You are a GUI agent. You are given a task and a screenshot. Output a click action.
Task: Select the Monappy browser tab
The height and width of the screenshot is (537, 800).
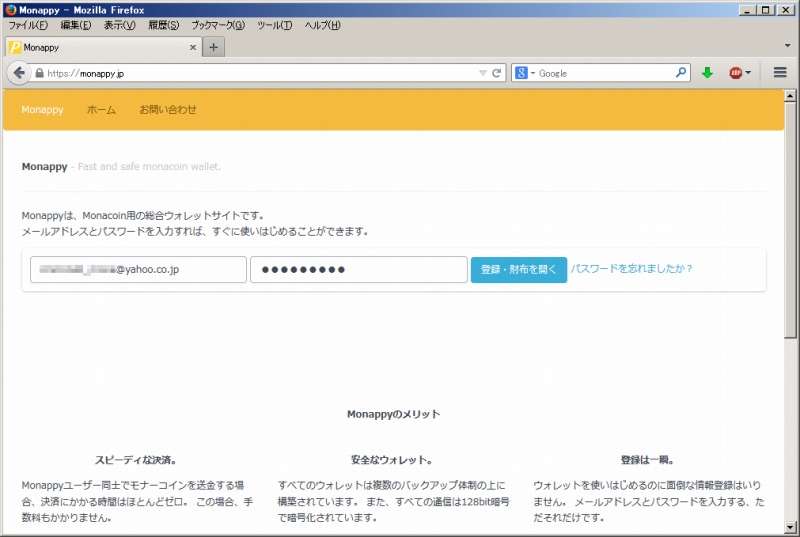[104, 47]
